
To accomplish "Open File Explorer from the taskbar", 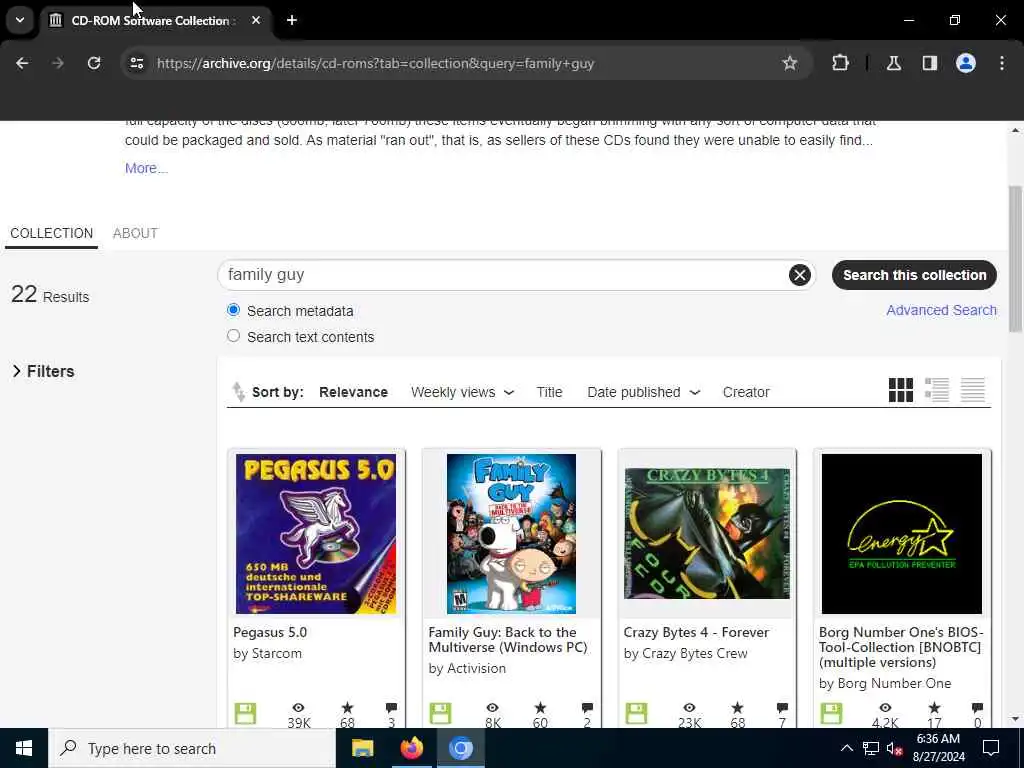I will pyautogui.click(x=362, y=748).
